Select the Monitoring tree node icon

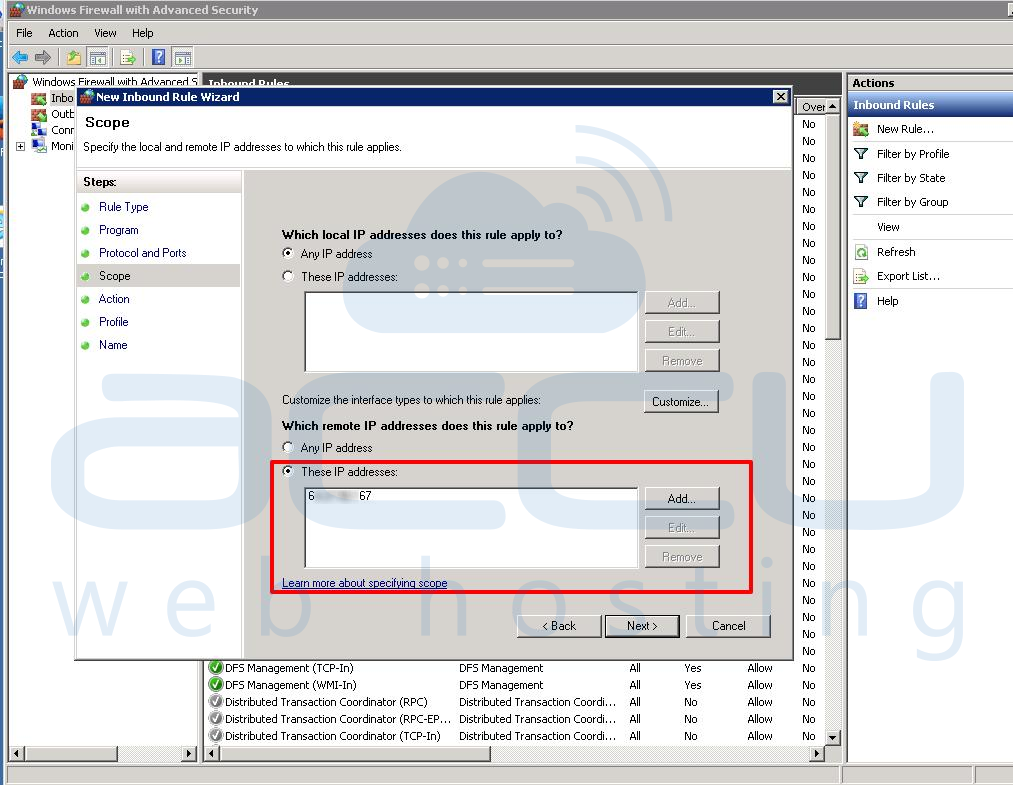click(39, 146)
